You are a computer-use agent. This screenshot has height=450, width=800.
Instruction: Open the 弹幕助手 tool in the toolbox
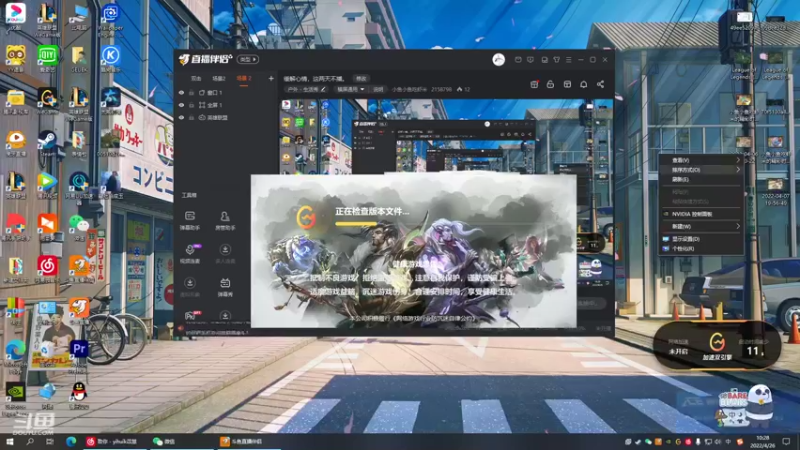[x=190, y=220]
